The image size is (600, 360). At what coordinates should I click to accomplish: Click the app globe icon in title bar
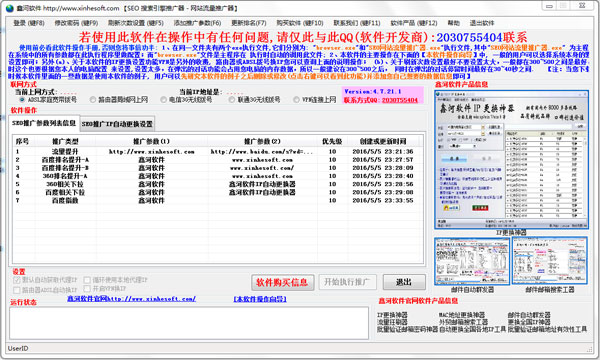(10, 8)
